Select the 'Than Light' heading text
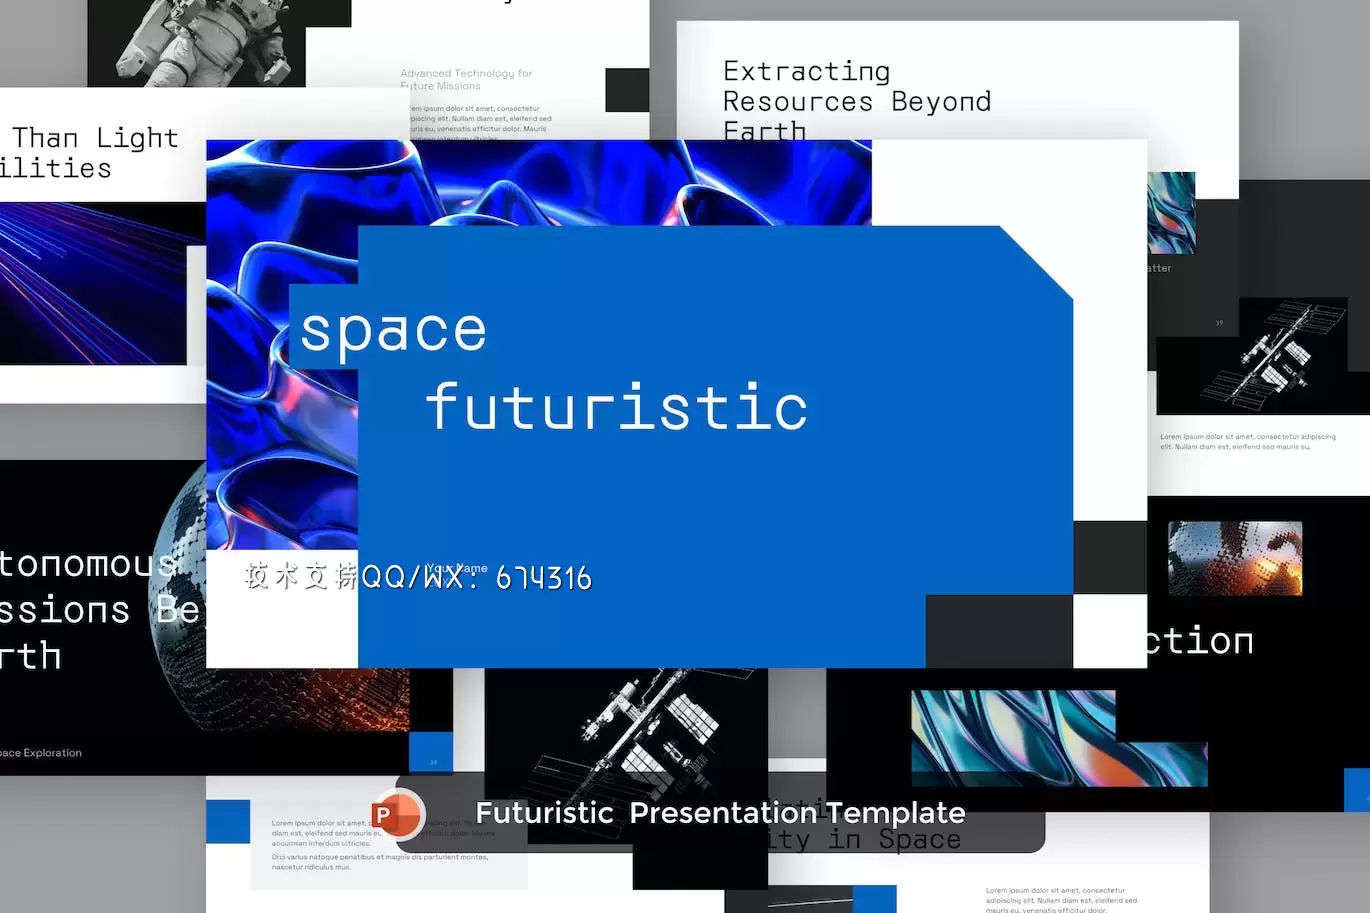1370x913 pixels. point(95,137)
